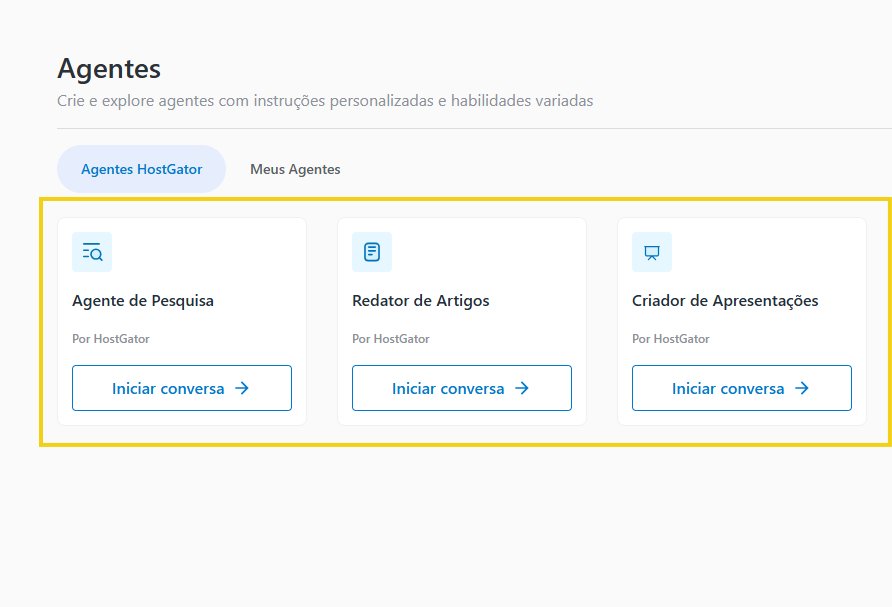Click the Agente de Pesquisa search icon
This screenshot has width=892, height=607.
pos(92,252)
